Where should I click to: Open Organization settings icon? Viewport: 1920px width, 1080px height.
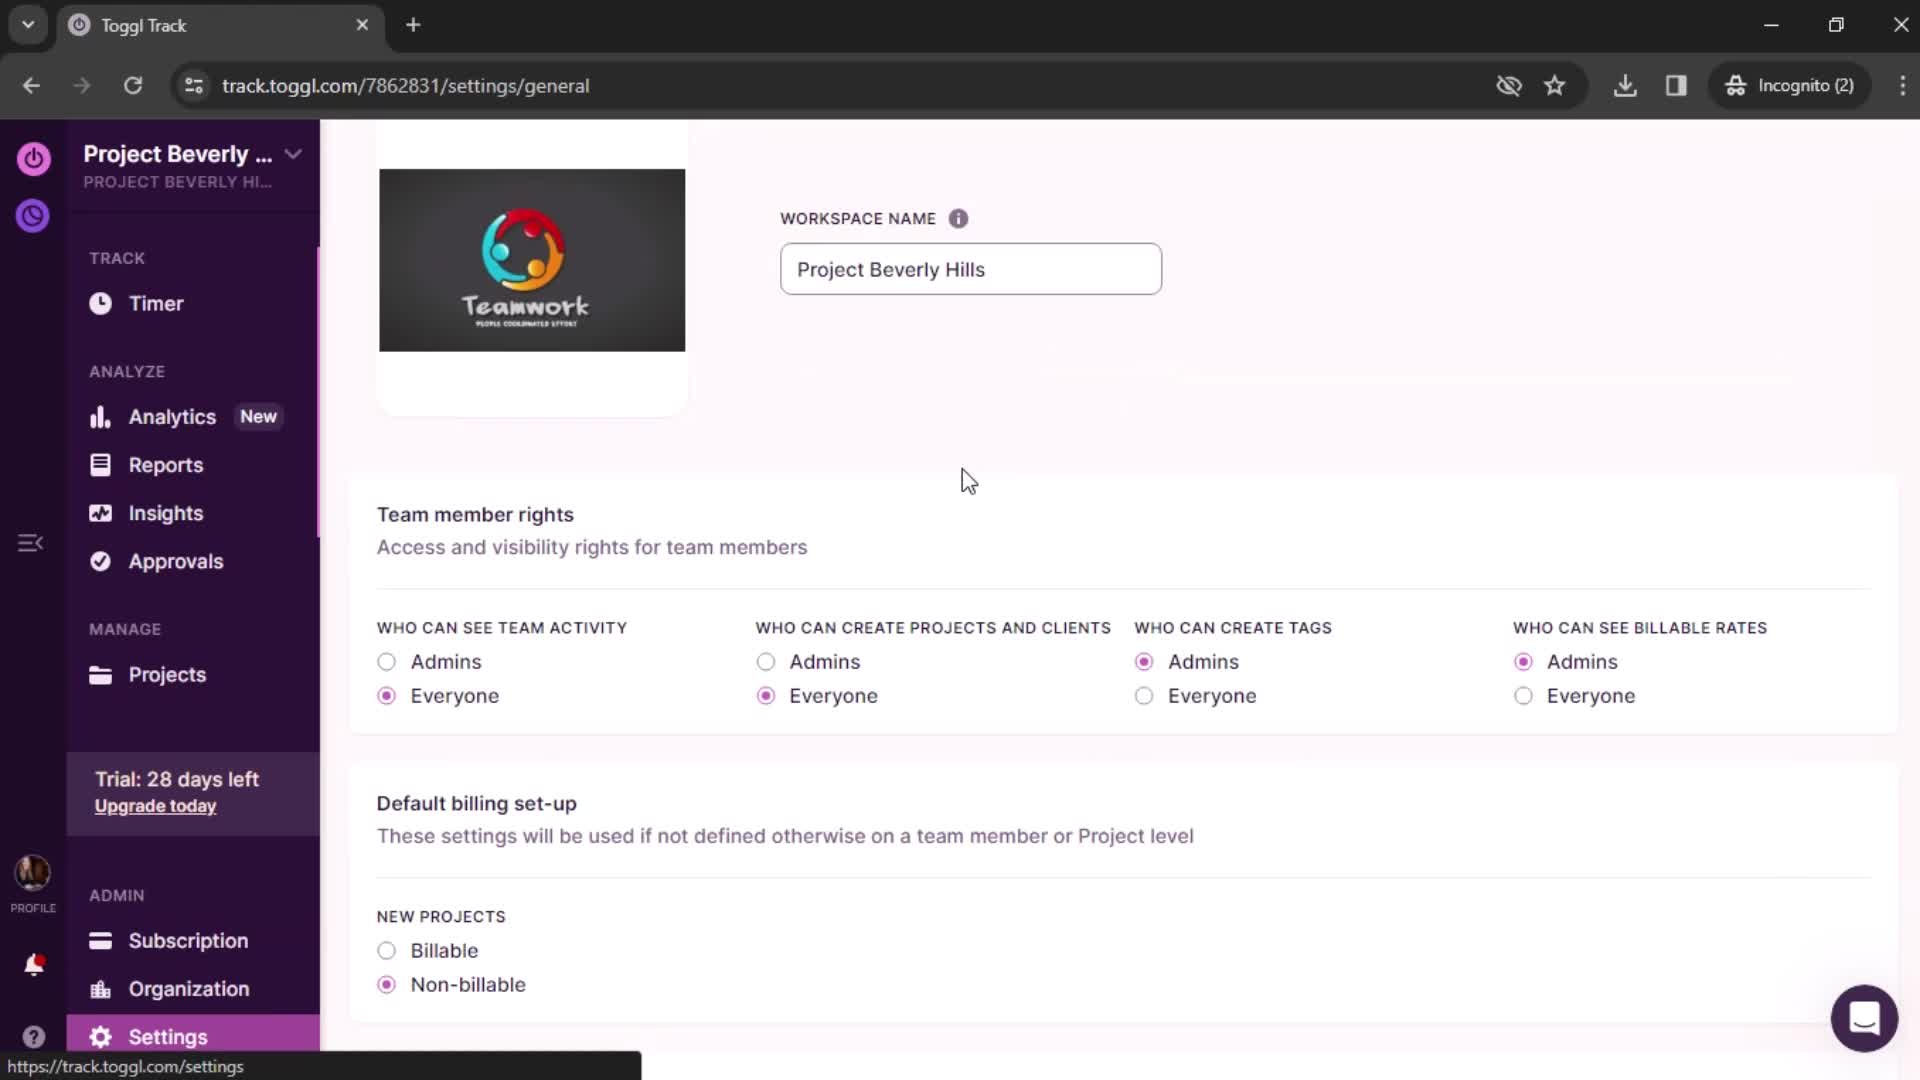click(x=102, y=989)
